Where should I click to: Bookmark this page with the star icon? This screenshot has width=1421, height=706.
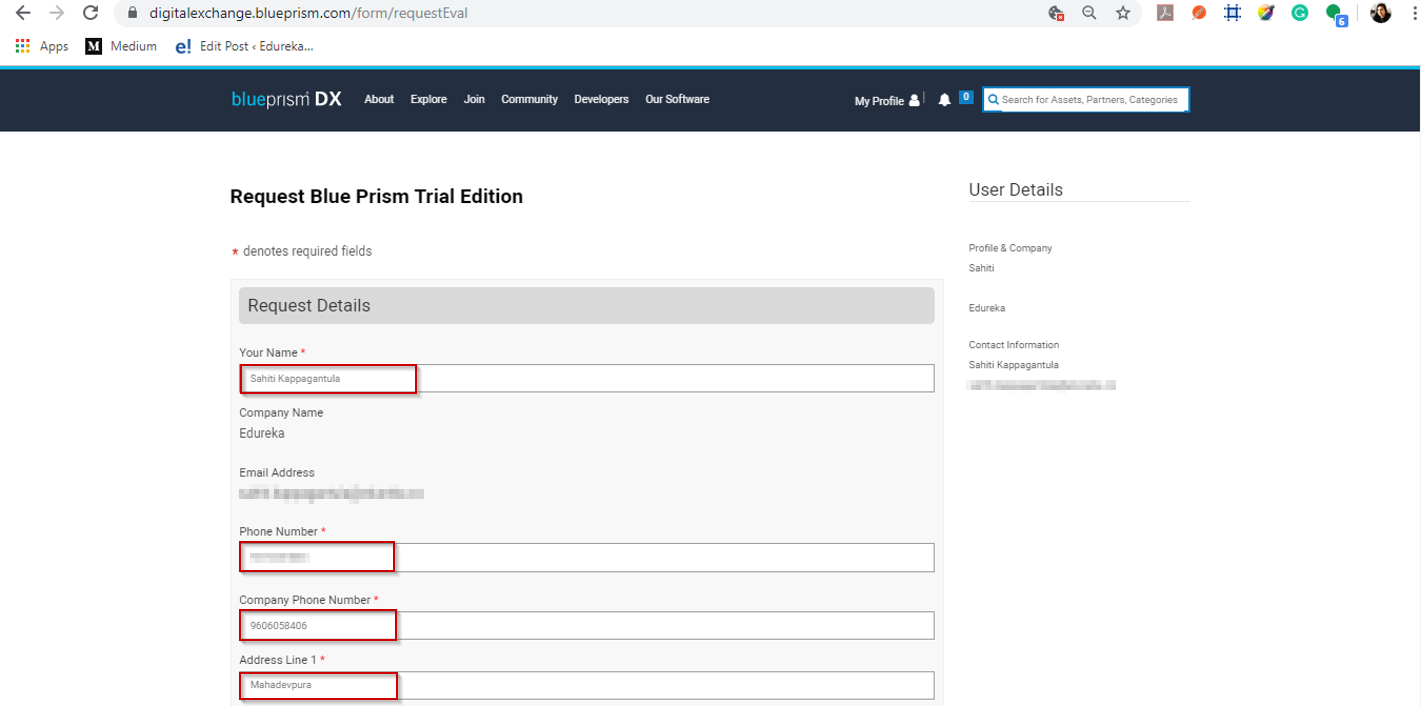pyautogui.click(x=1123, y=13)
